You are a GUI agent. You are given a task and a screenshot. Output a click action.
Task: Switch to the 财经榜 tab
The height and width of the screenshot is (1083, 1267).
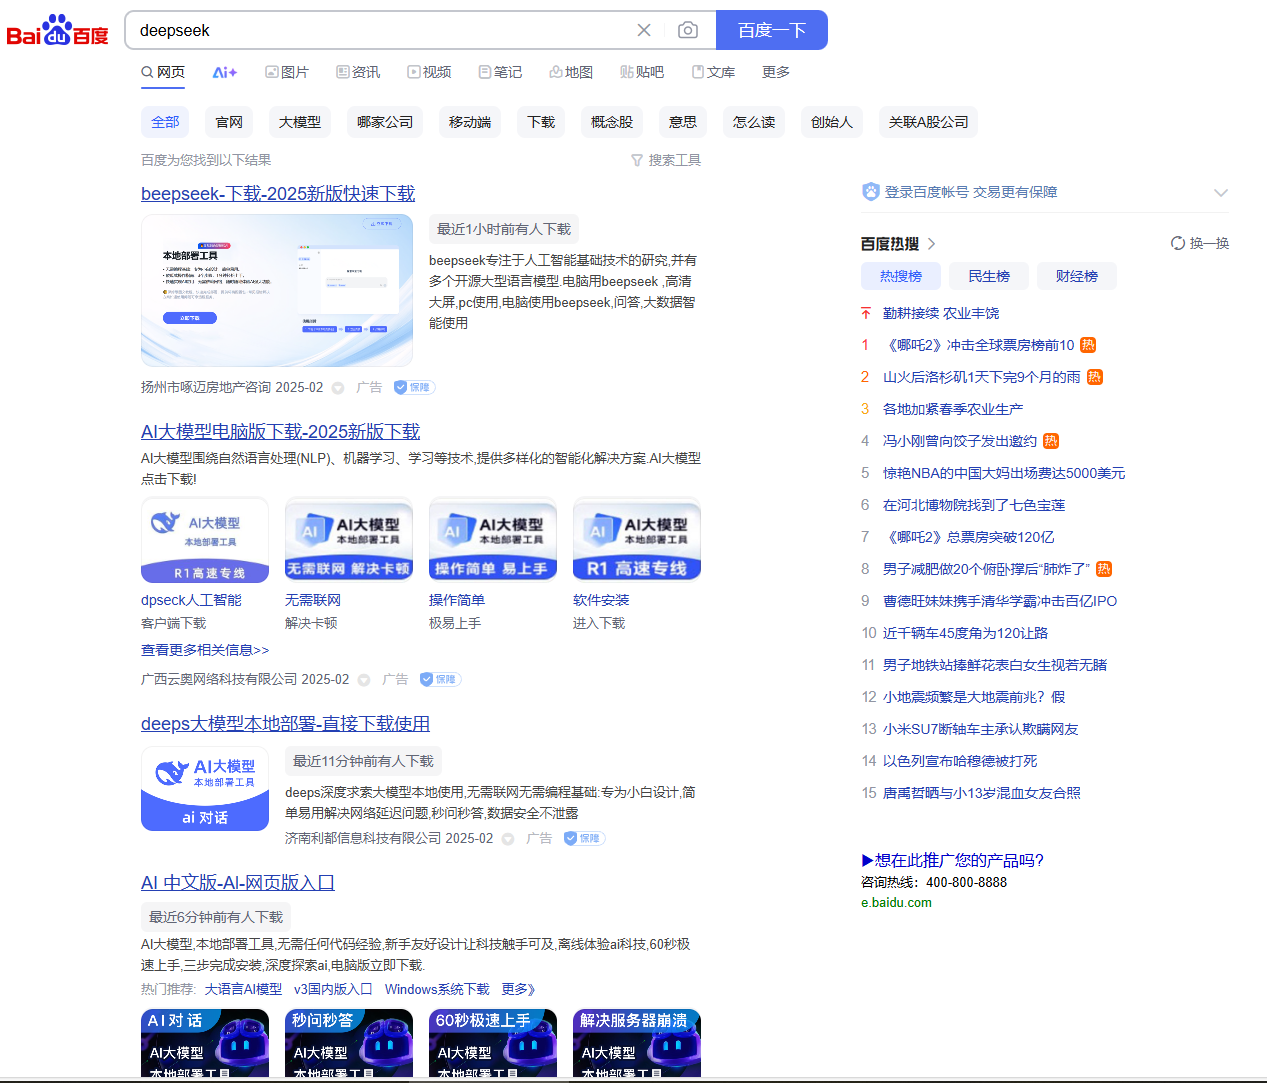click(x=1077, y=276)
